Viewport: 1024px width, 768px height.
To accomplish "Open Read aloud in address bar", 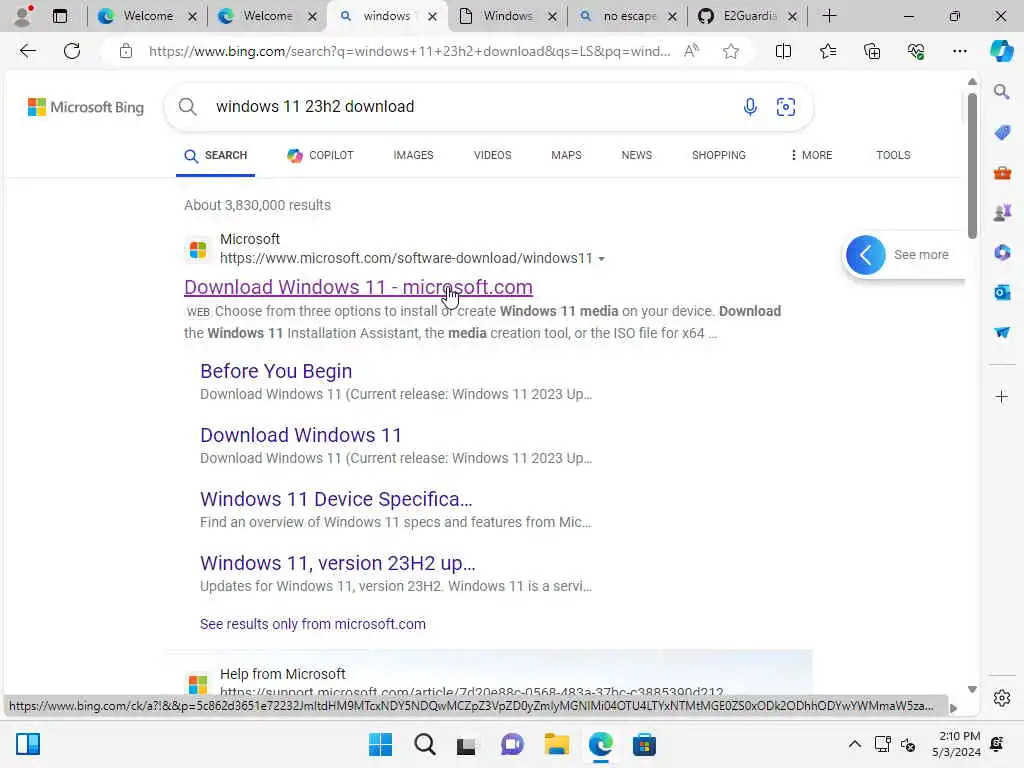I will [691, 51].
